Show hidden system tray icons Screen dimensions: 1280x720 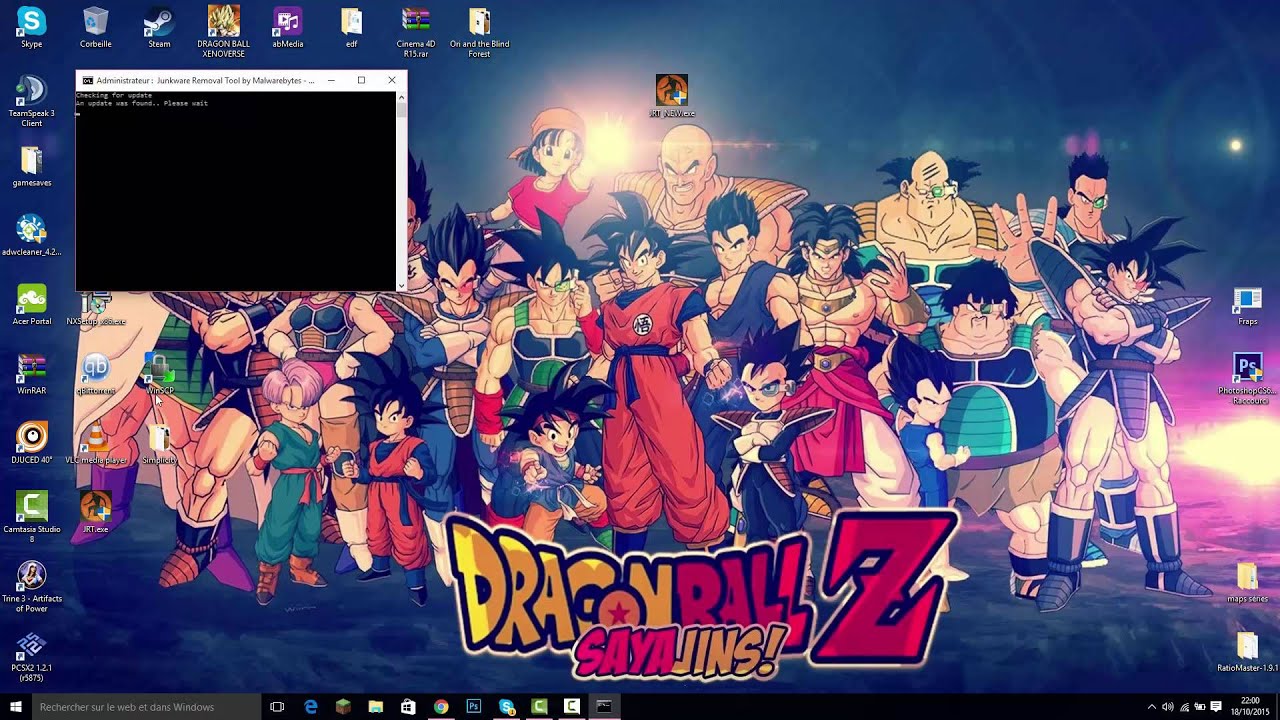(x=1152, y=706)
